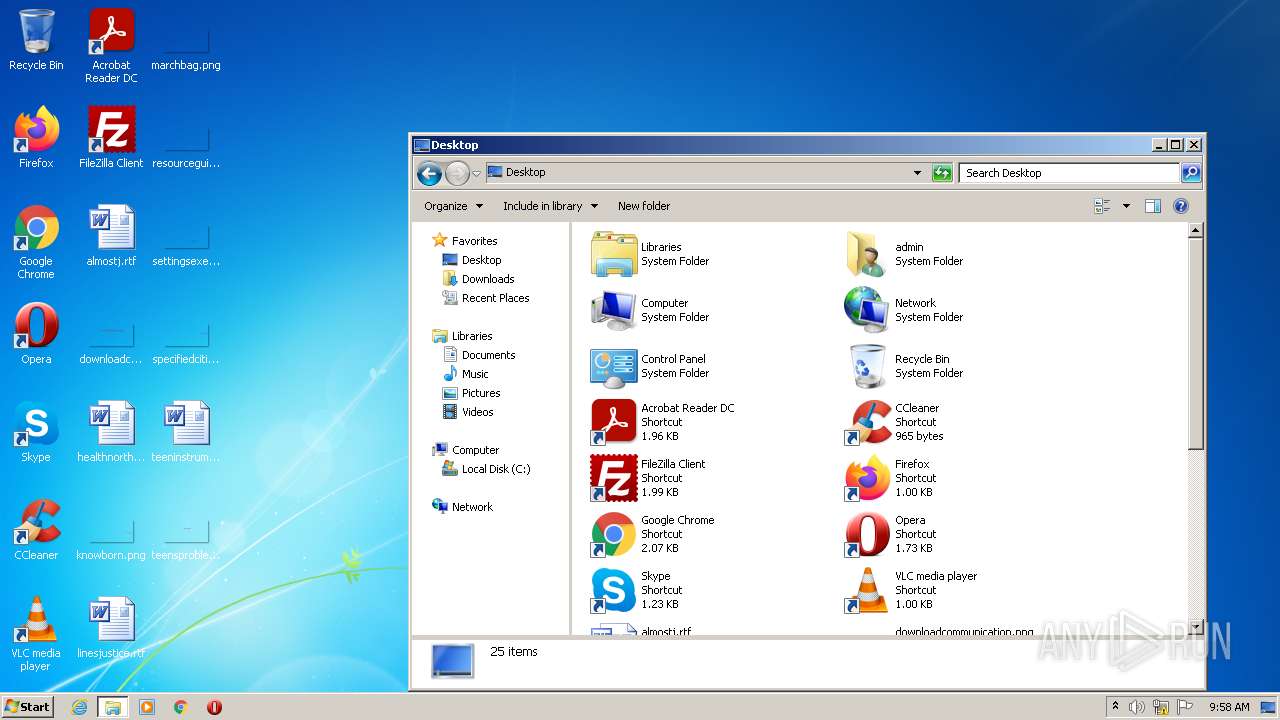The image size is (1280, 720).
Task: Select the Computer system folder icon
Action: (614, 310)
